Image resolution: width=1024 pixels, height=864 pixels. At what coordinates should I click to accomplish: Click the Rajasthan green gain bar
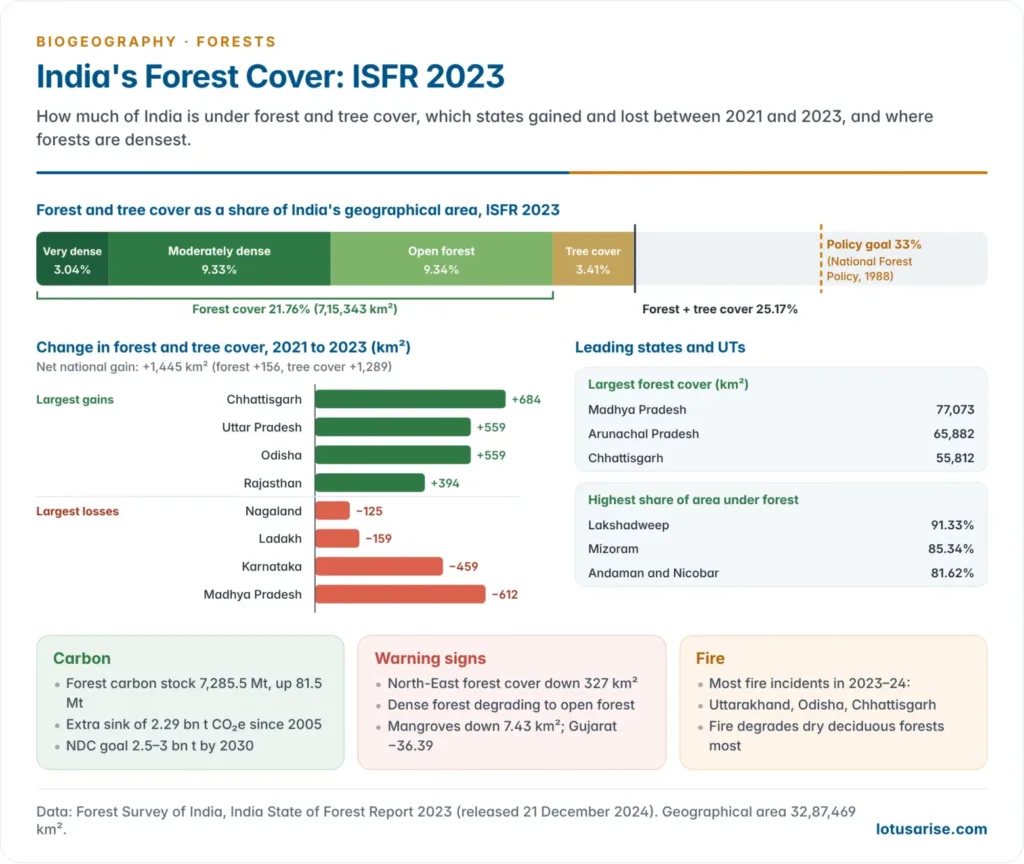pyautogui.click(x=370, y=483)
